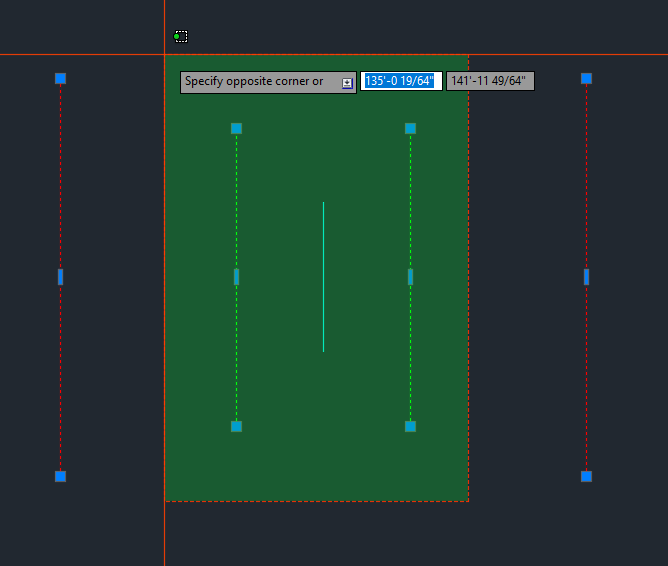Open the dynamic prompt options dropdown icon
This screenshot has width=668, height=566.
click(347, 83)
